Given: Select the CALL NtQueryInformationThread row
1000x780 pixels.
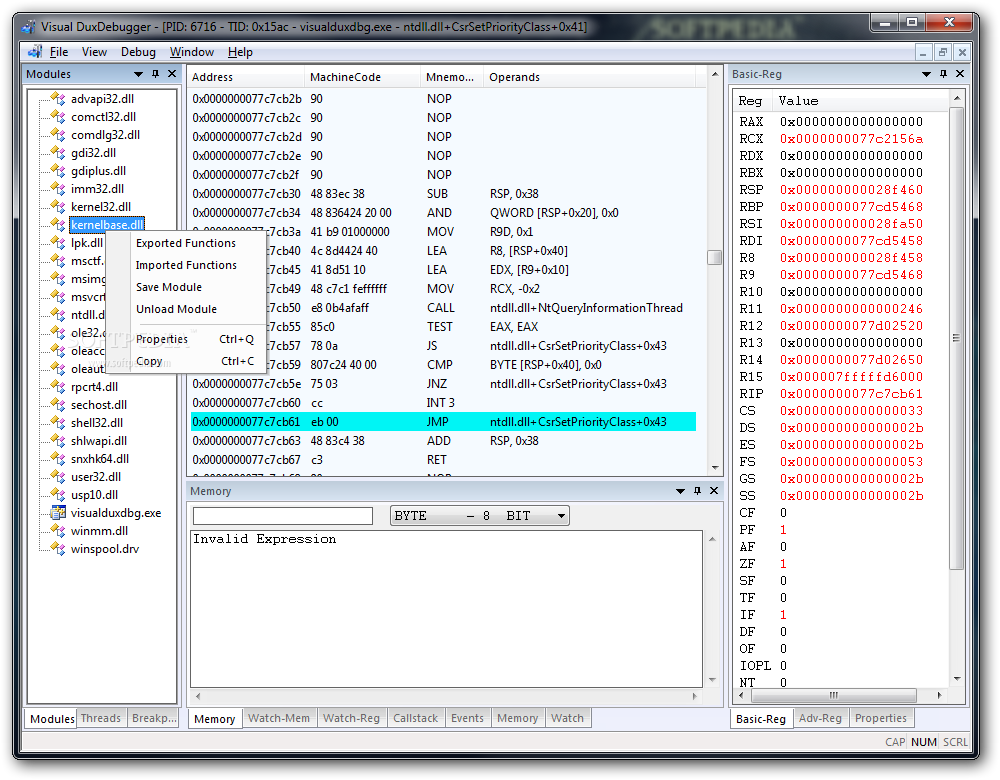Looking at the screenshot, I should tap(443, 308).
